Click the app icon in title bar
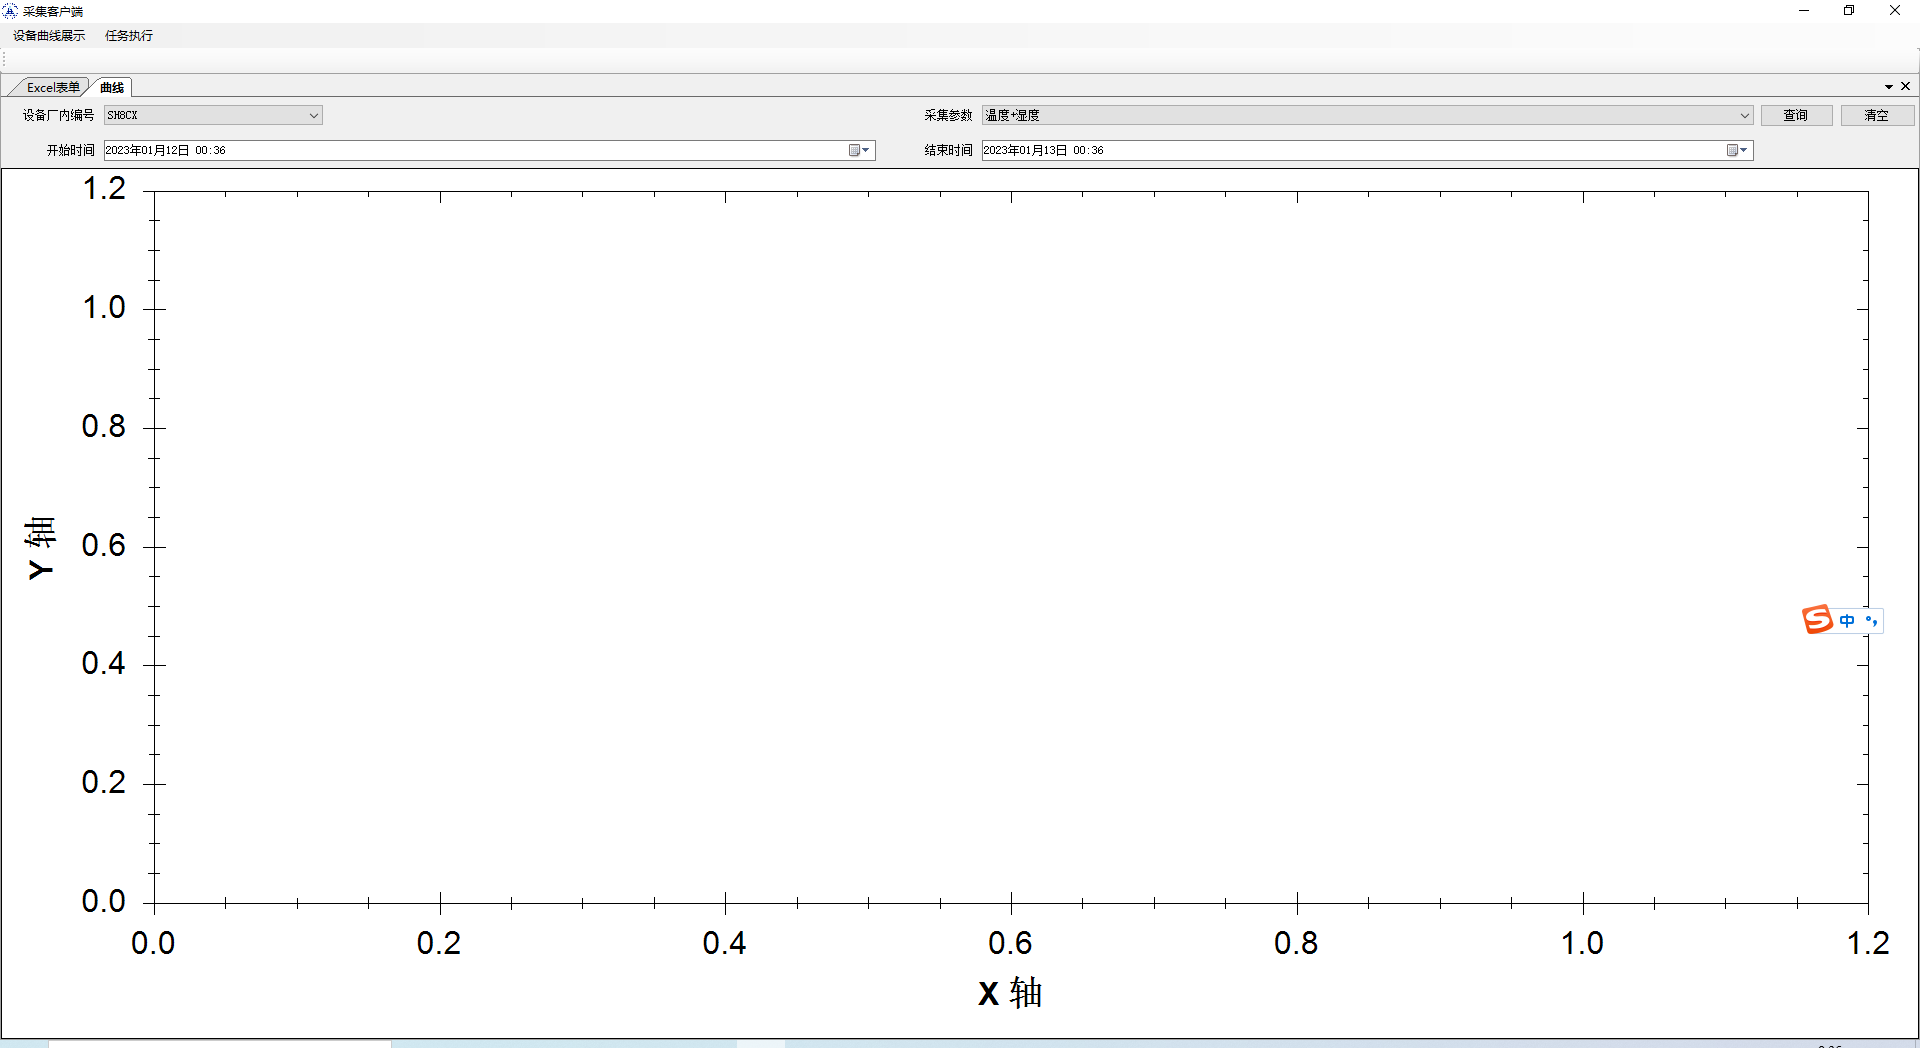The width and height of the screenshot is (1920, 1048). (10, 11)
